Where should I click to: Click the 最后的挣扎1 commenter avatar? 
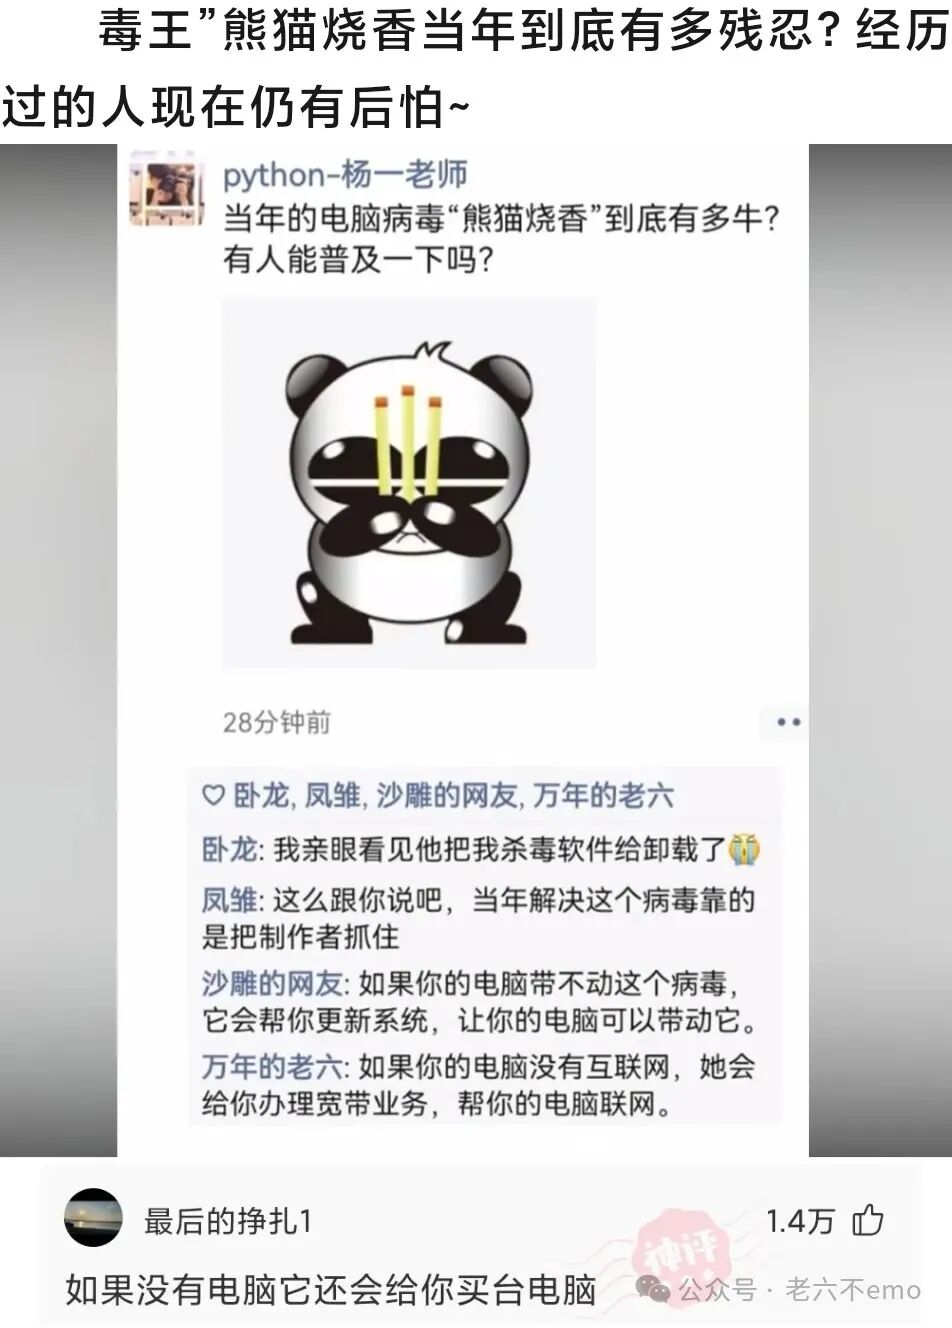[x=93, y=1218]
